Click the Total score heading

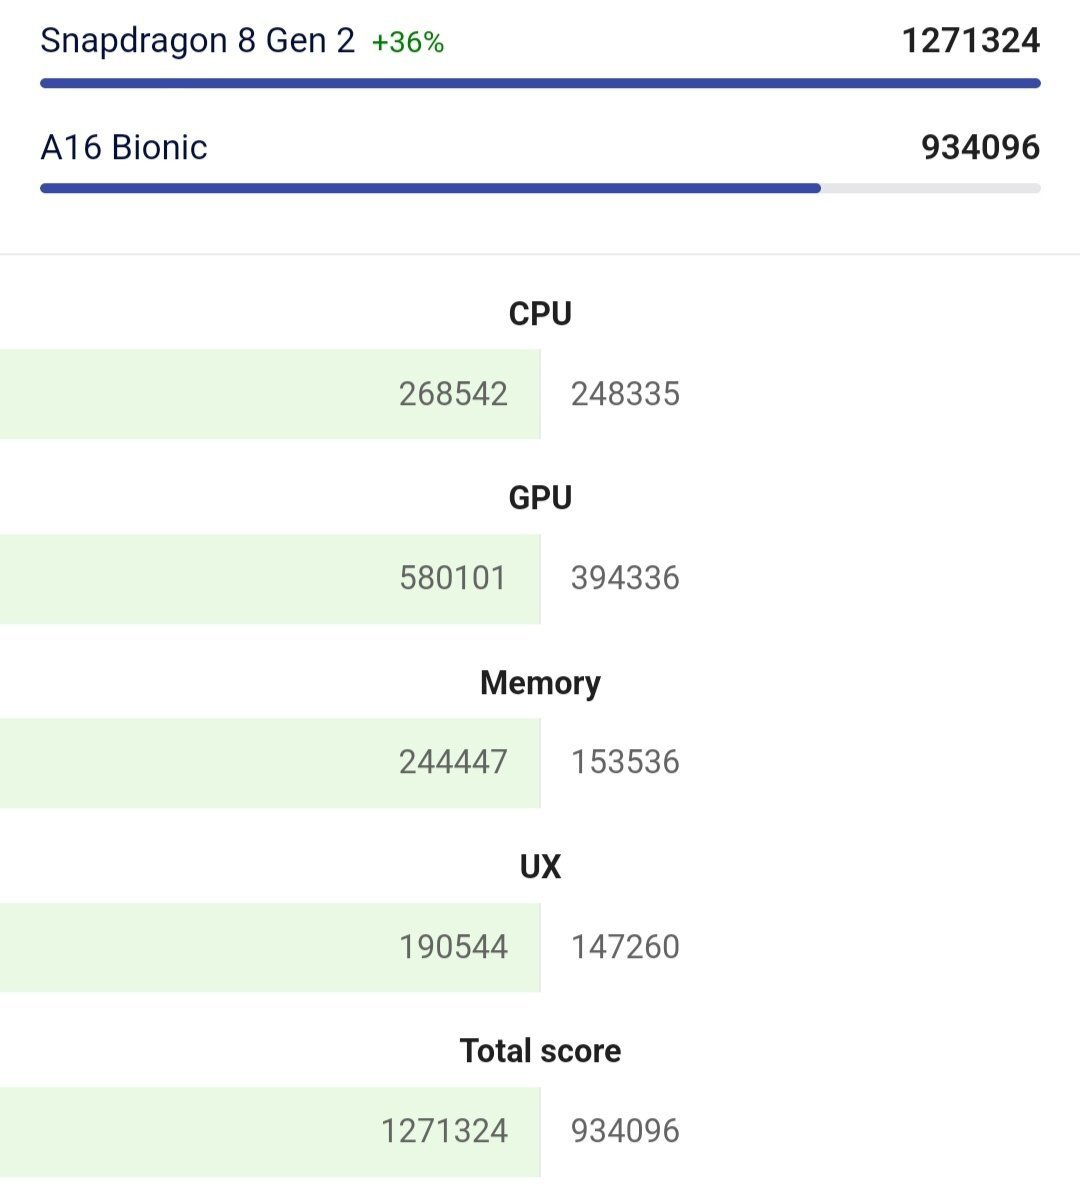540,1051
